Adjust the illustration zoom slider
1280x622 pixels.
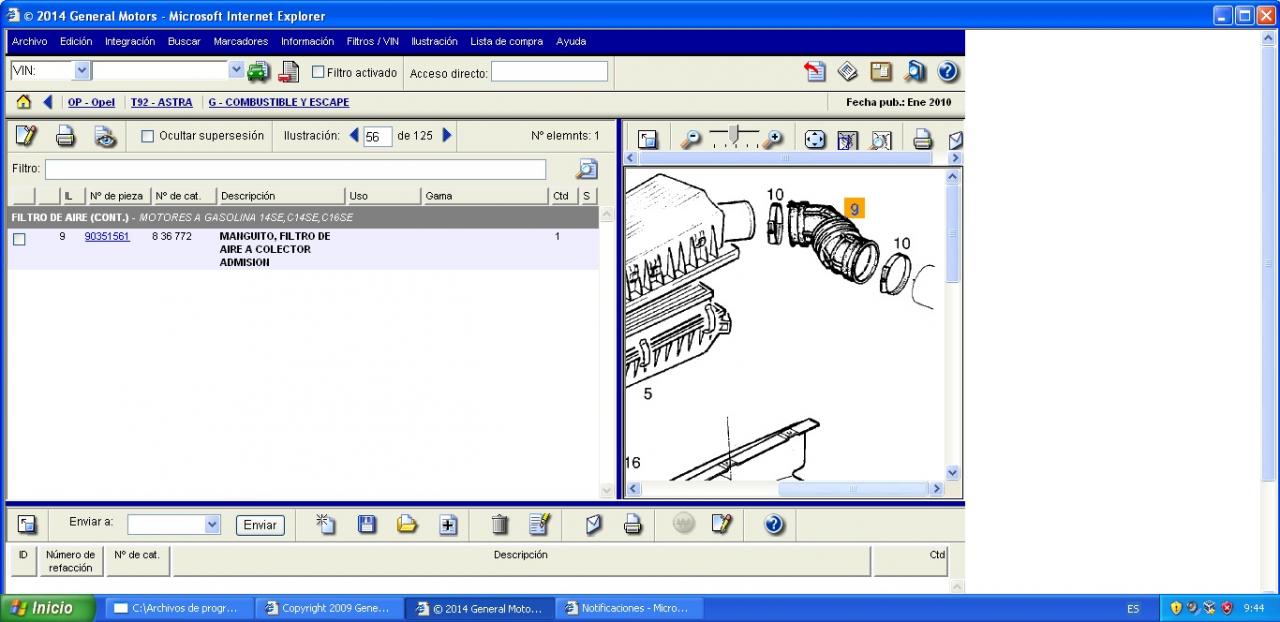click(734, 134)
